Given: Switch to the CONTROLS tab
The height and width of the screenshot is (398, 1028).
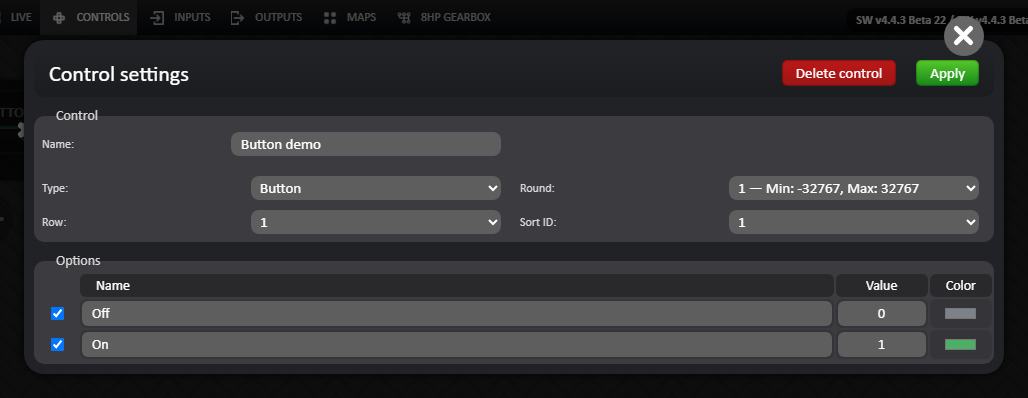Looking at the screenshot, I should pos(89,17).
